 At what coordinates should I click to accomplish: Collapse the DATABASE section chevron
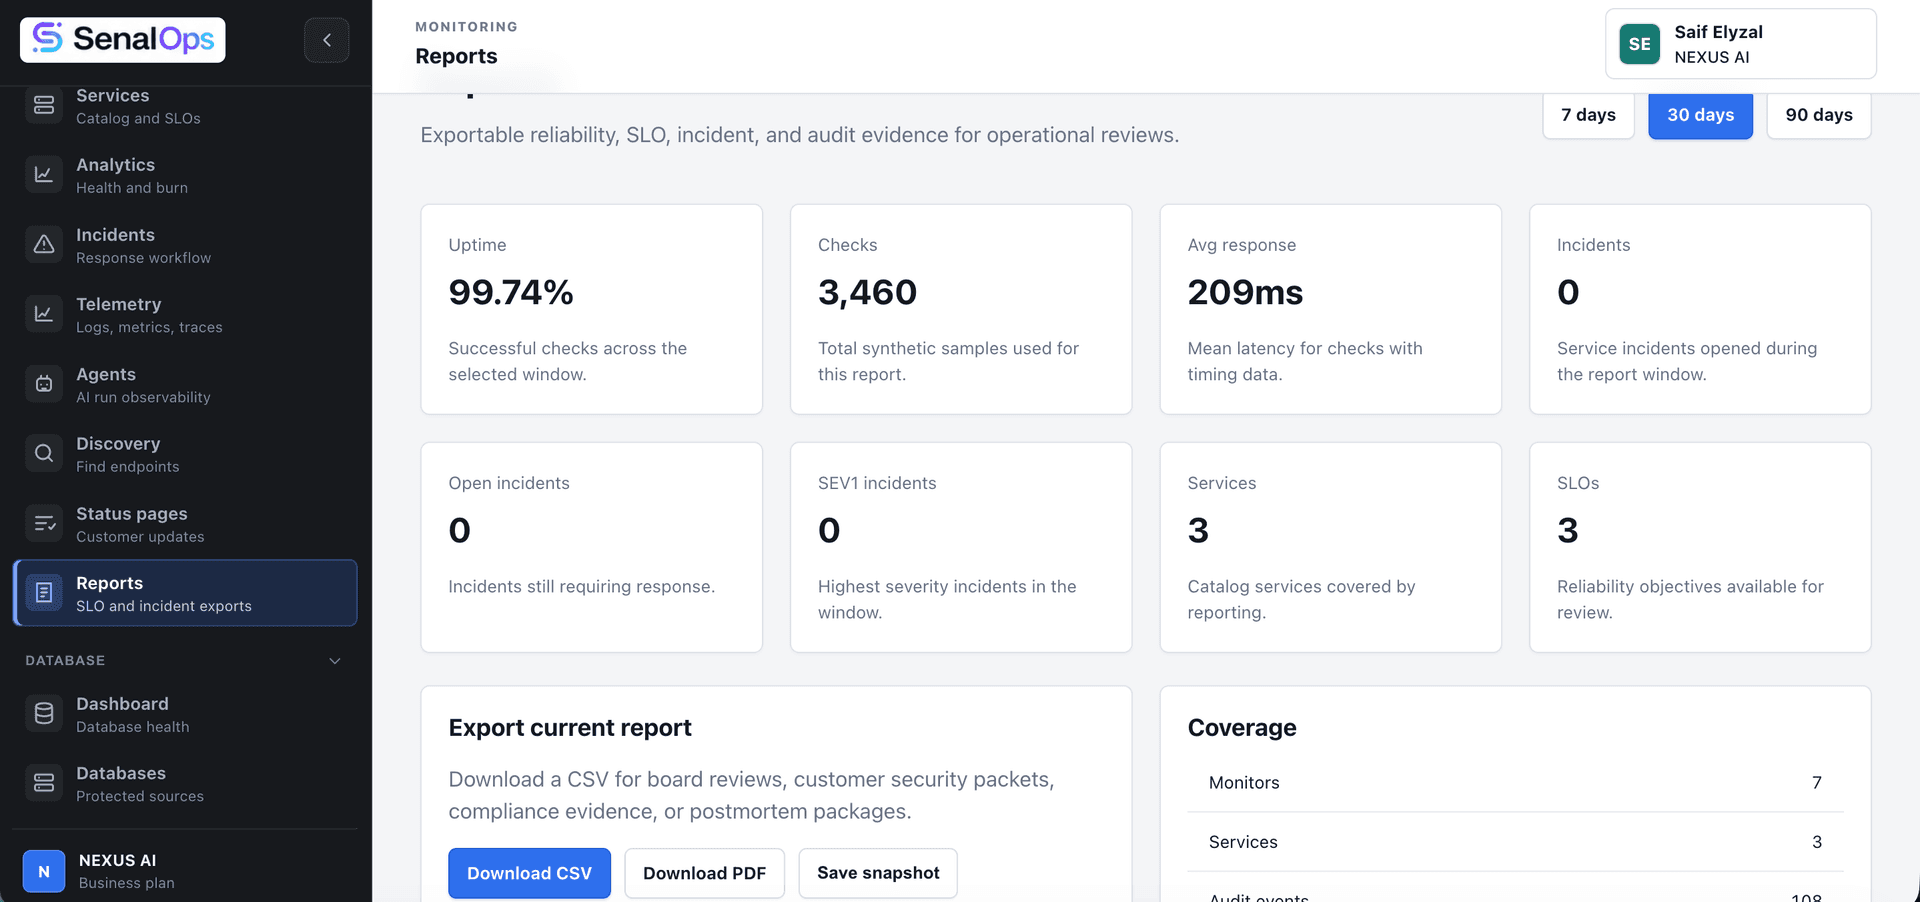tap(335, 661)
